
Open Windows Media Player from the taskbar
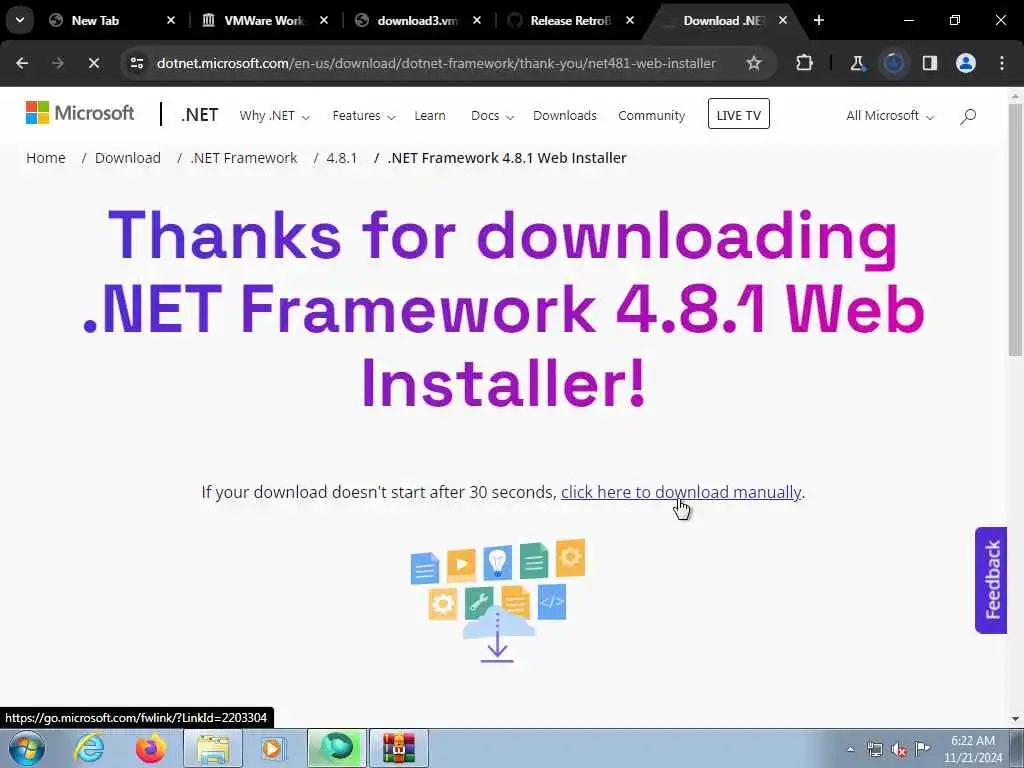[272, 748]
